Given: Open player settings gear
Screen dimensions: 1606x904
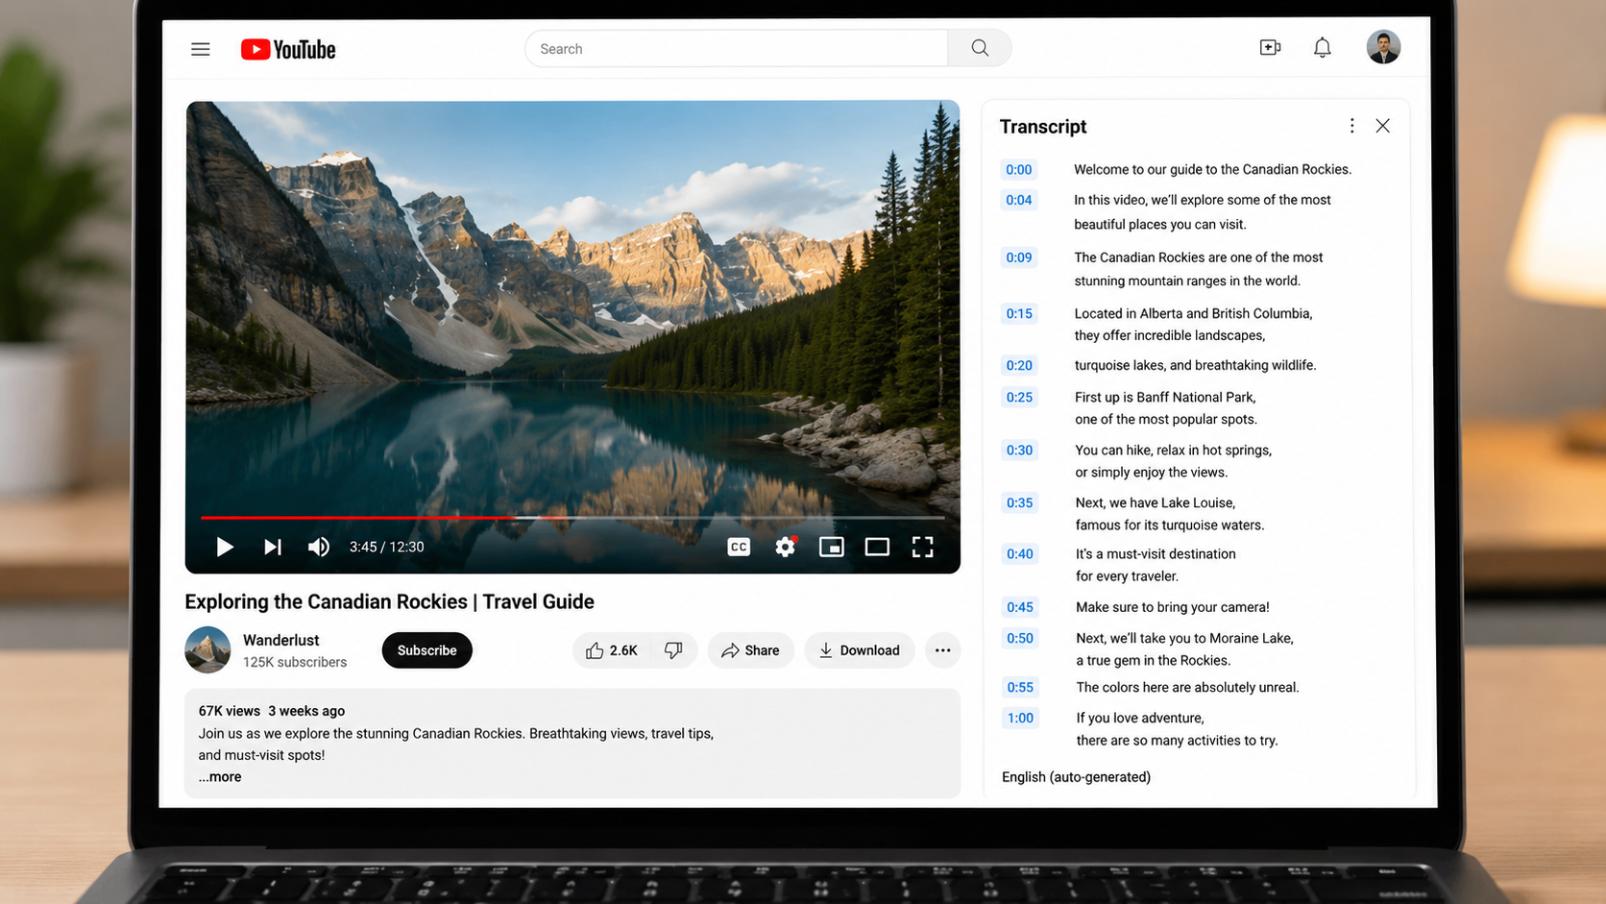Looking at the screenshot, I should (x=785, y=547).
